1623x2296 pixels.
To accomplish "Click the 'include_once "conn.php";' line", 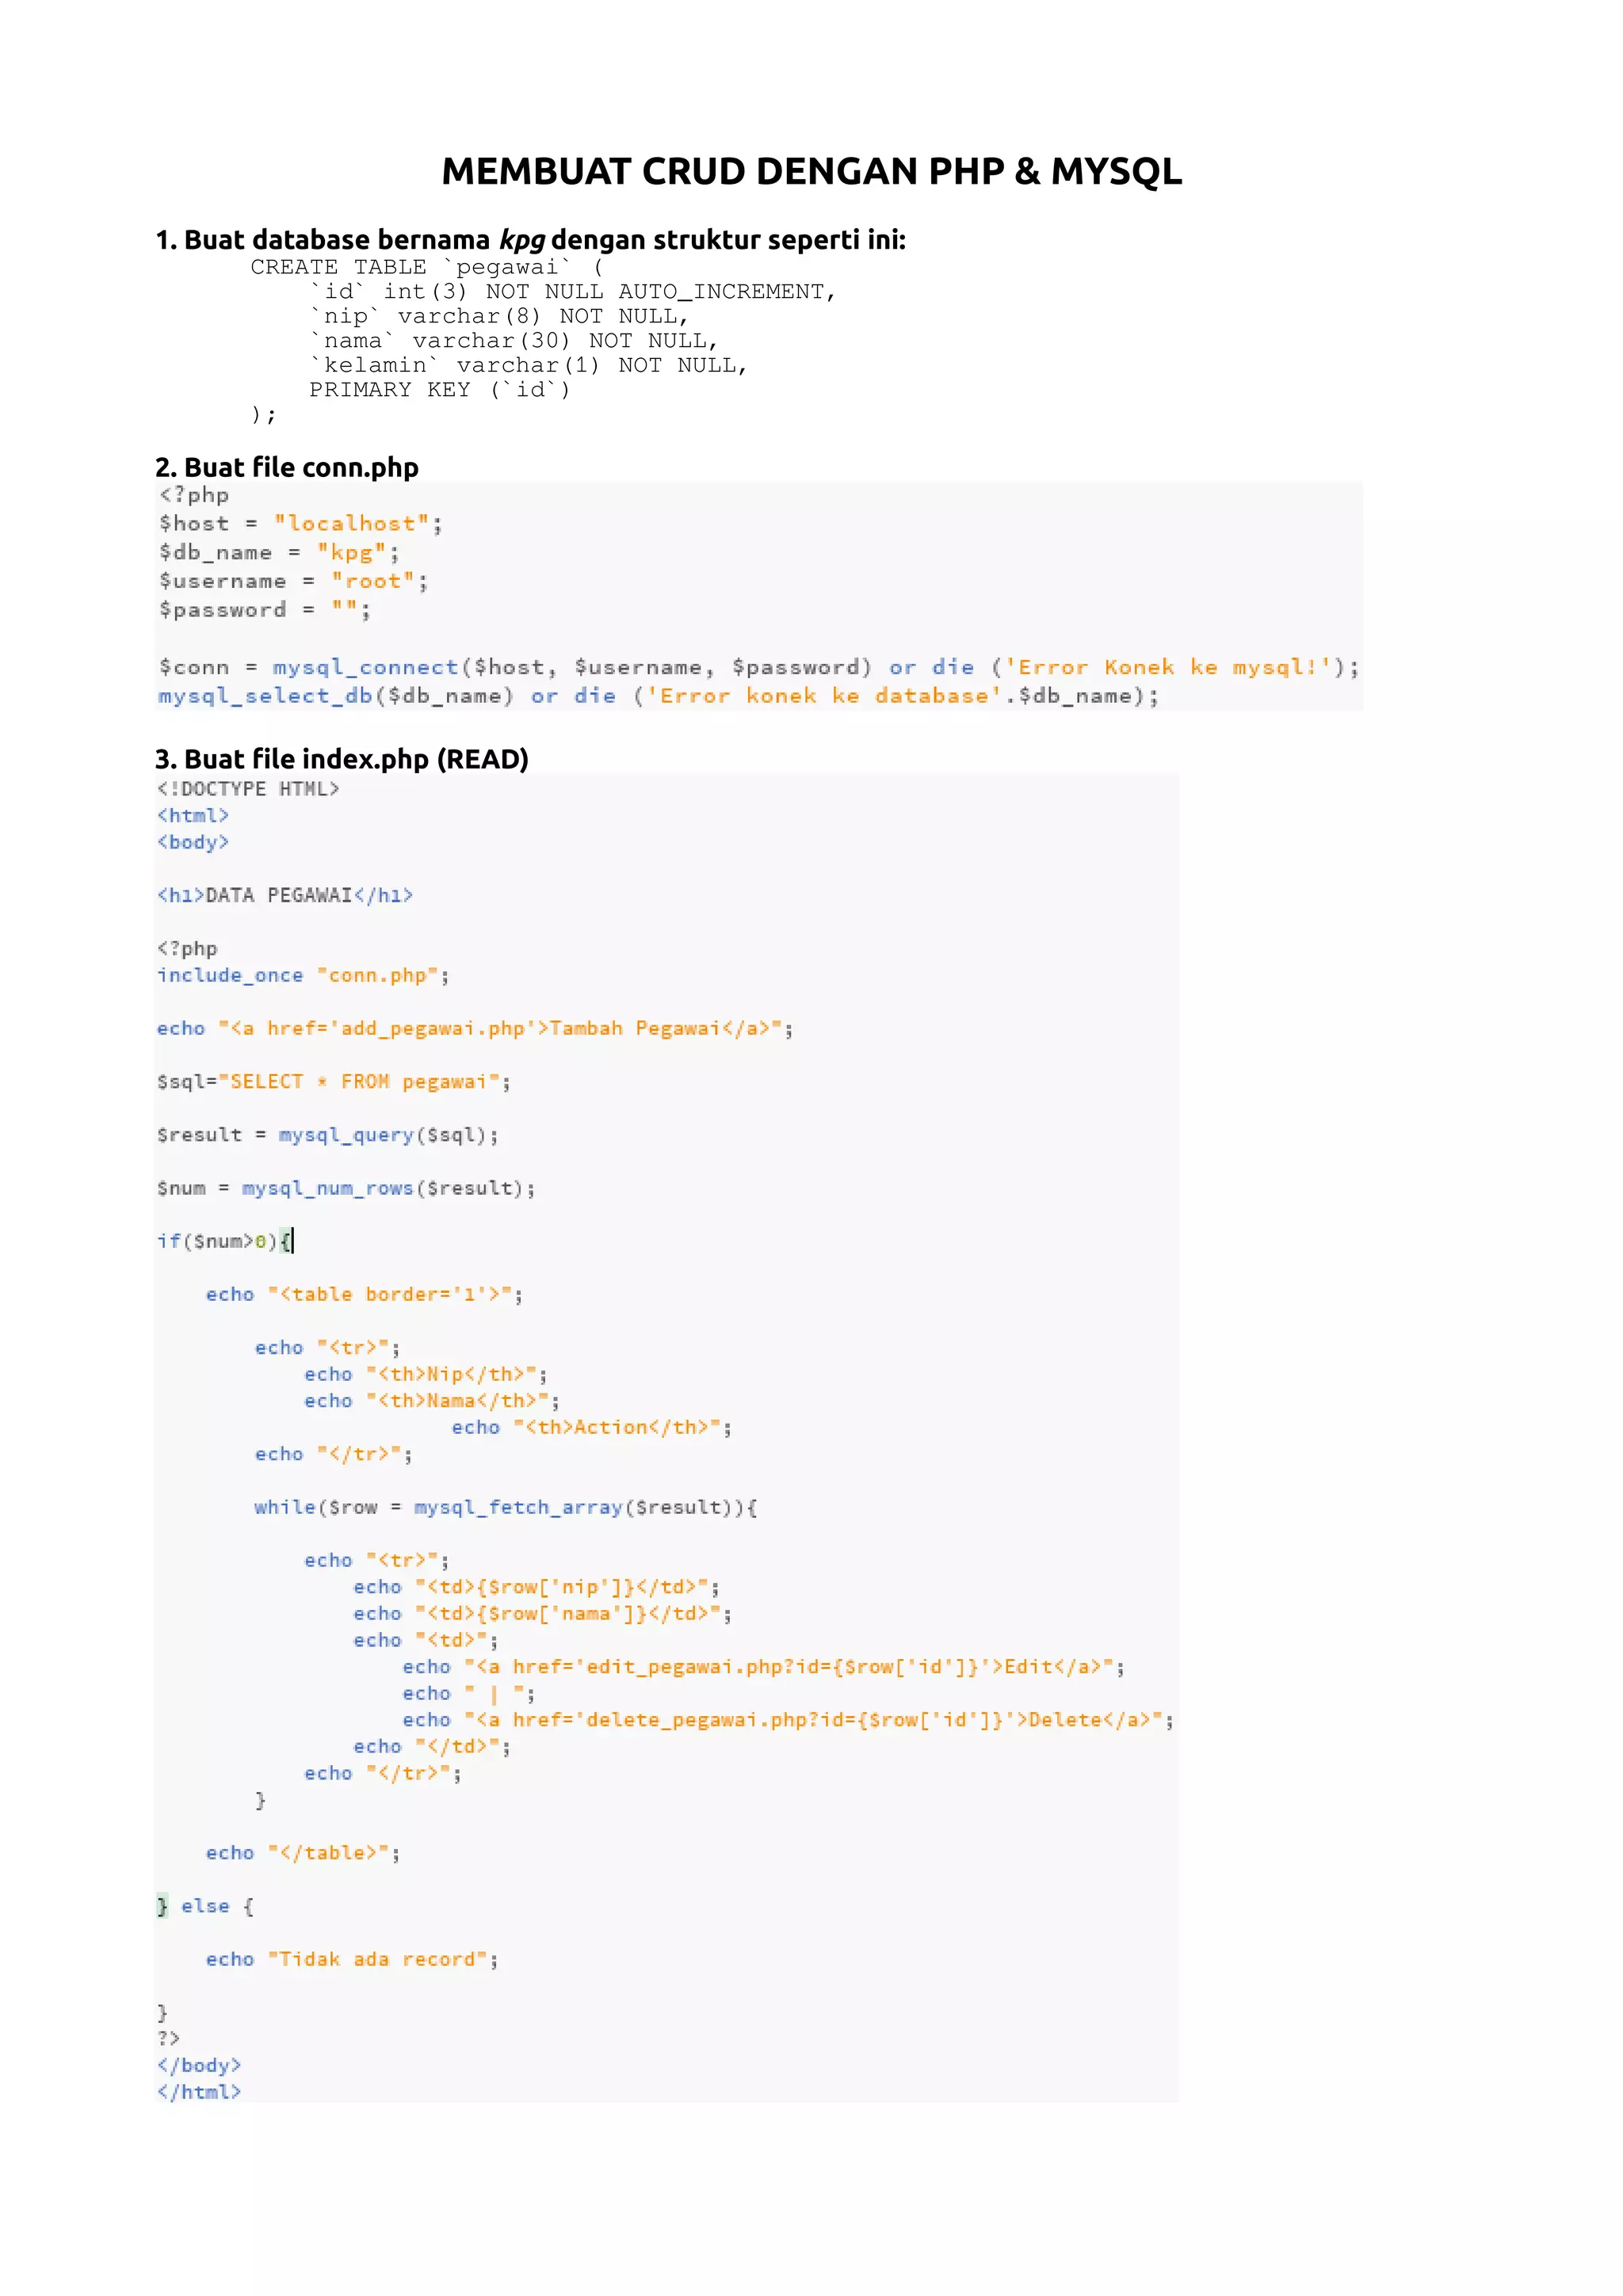I will pos(303,975).
